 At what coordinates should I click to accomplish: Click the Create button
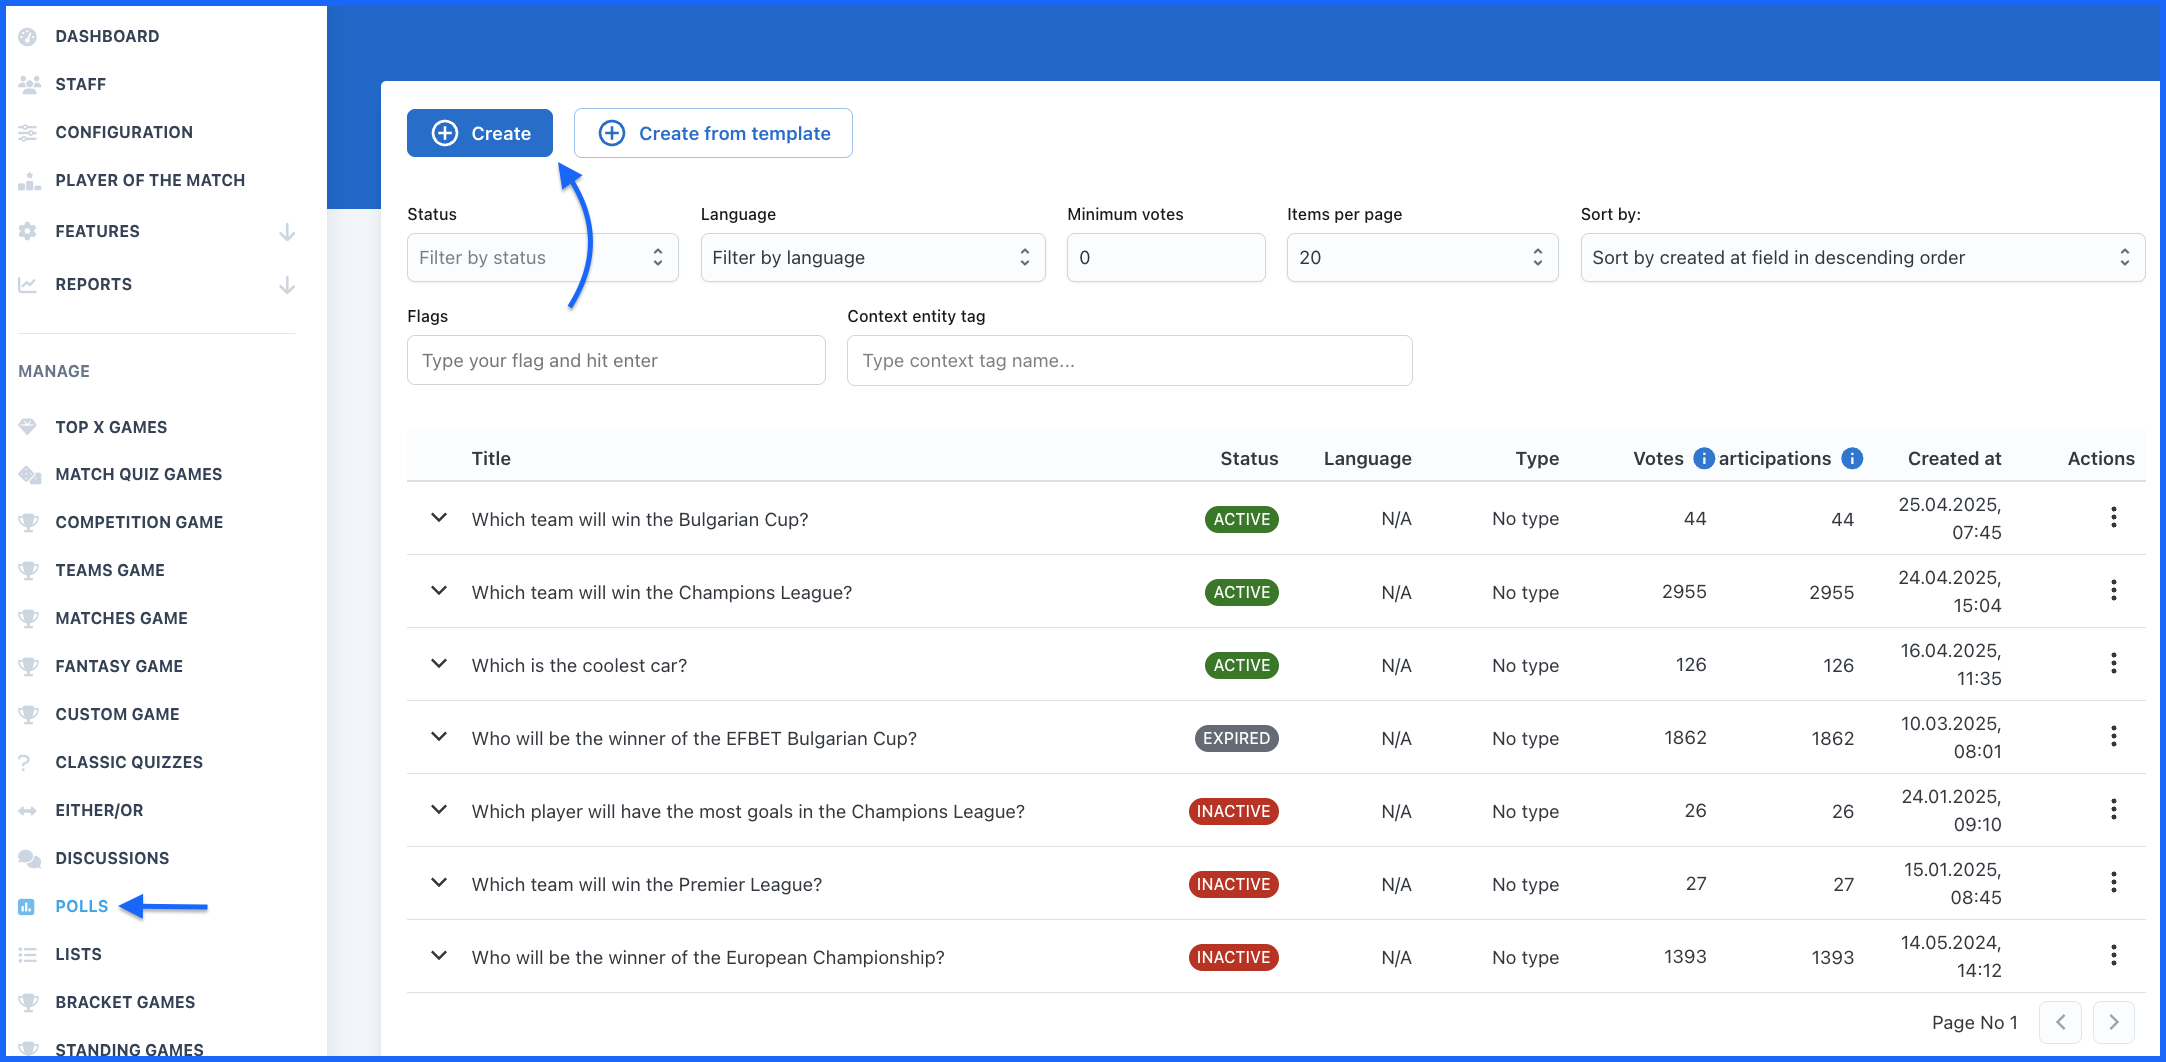[480, 133]
